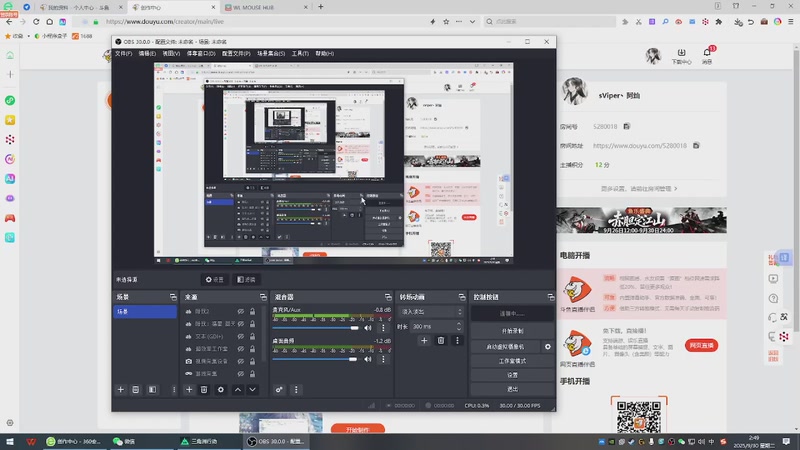This screenshot has width=800, height=450.
Task: Open 麦克风/Aux channel three-dot options
Action: click(383, 328)
